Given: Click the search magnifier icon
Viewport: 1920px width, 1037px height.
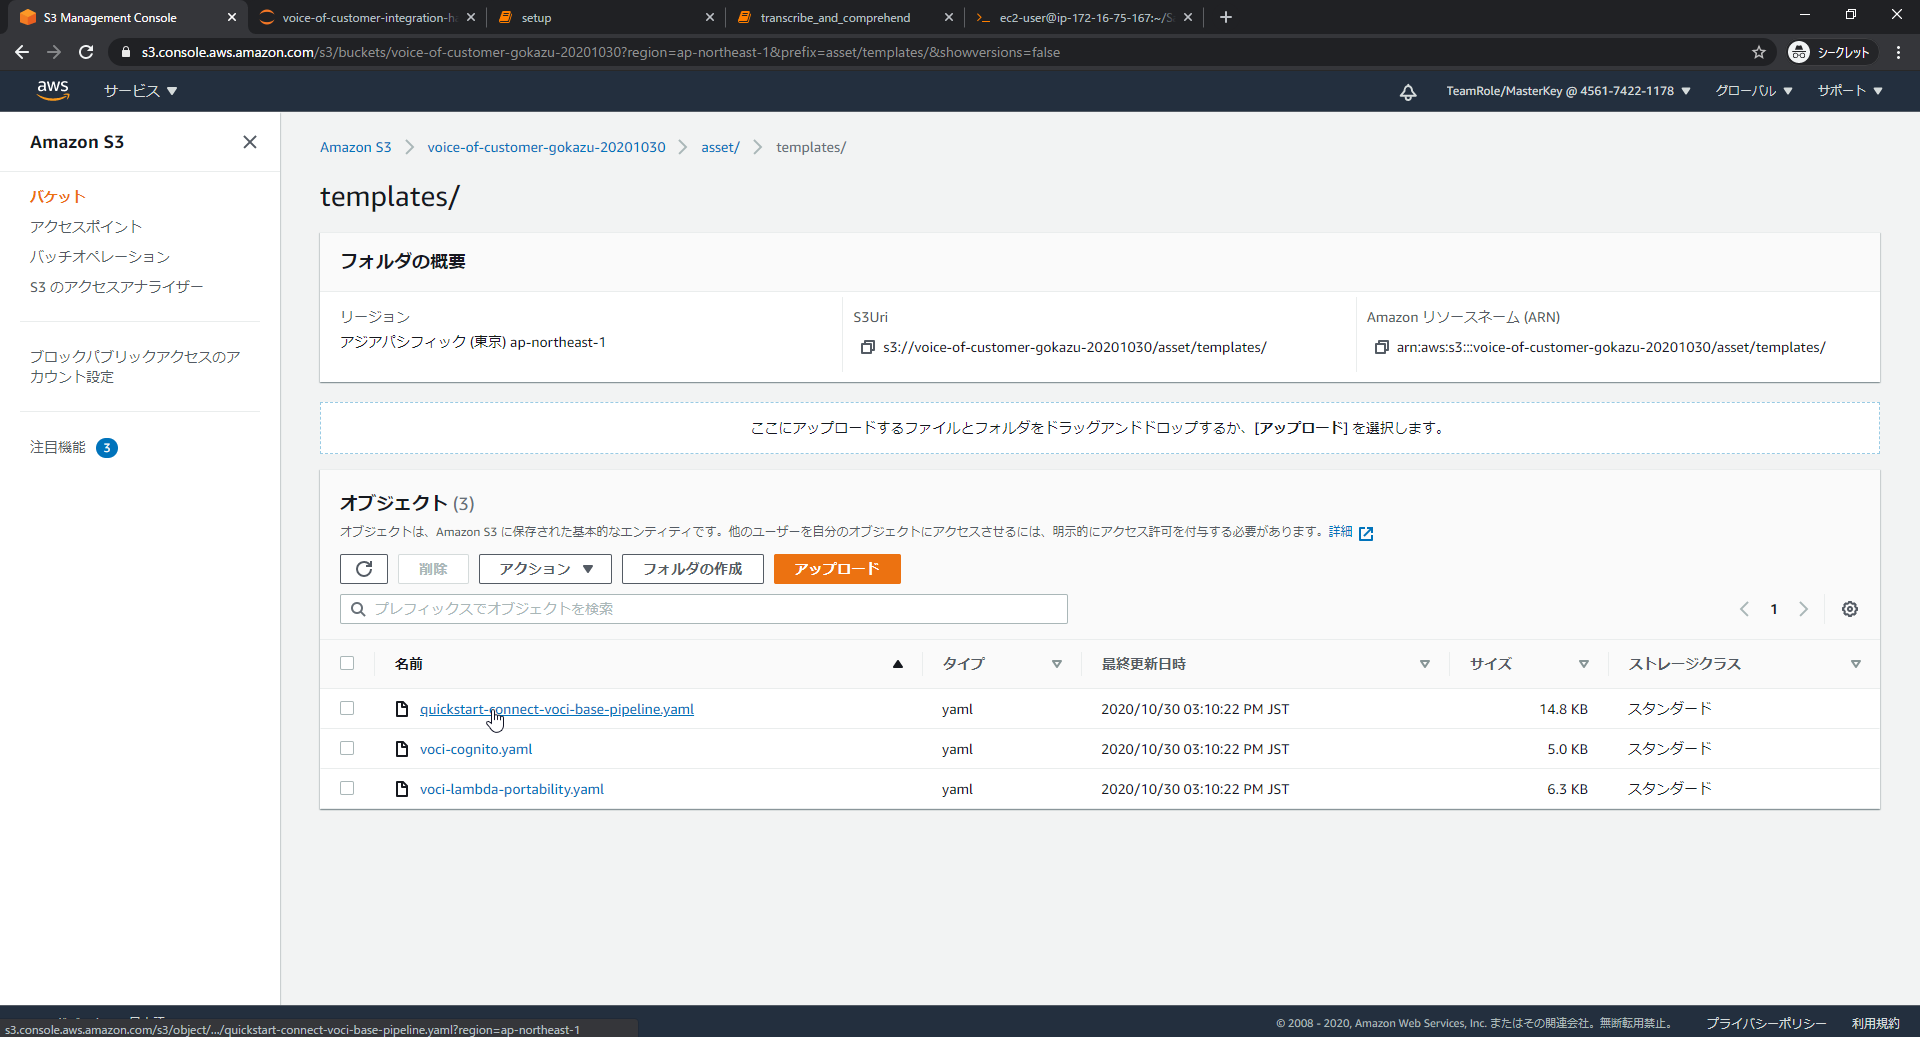Looking at the screenshot, I should click(x=358, y=609).
